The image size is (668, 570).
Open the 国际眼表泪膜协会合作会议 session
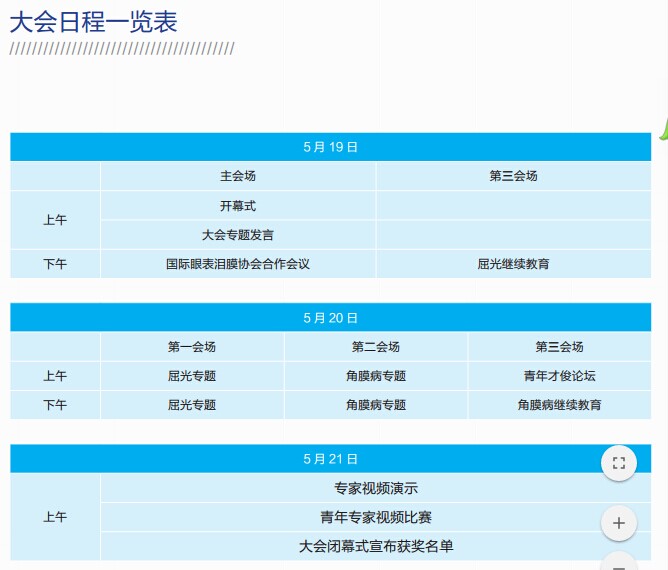[x=238, y=265]
